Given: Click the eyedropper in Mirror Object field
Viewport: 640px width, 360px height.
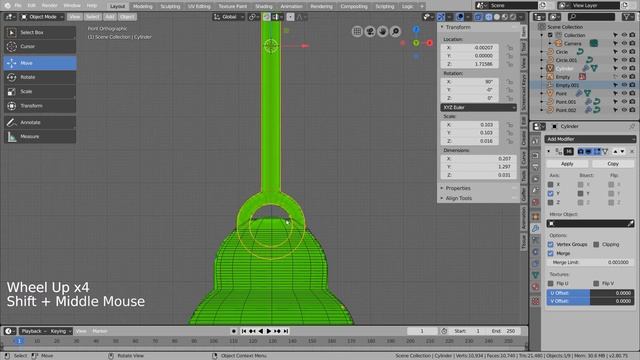Looking at the screenshot, I should (630, 223).
